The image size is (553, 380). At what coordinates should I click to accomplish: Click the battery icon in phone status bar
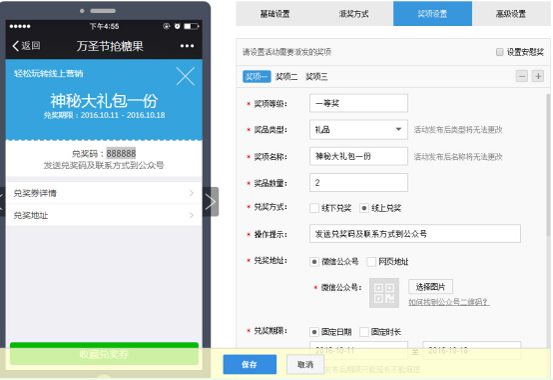click(x=192, y=26)
